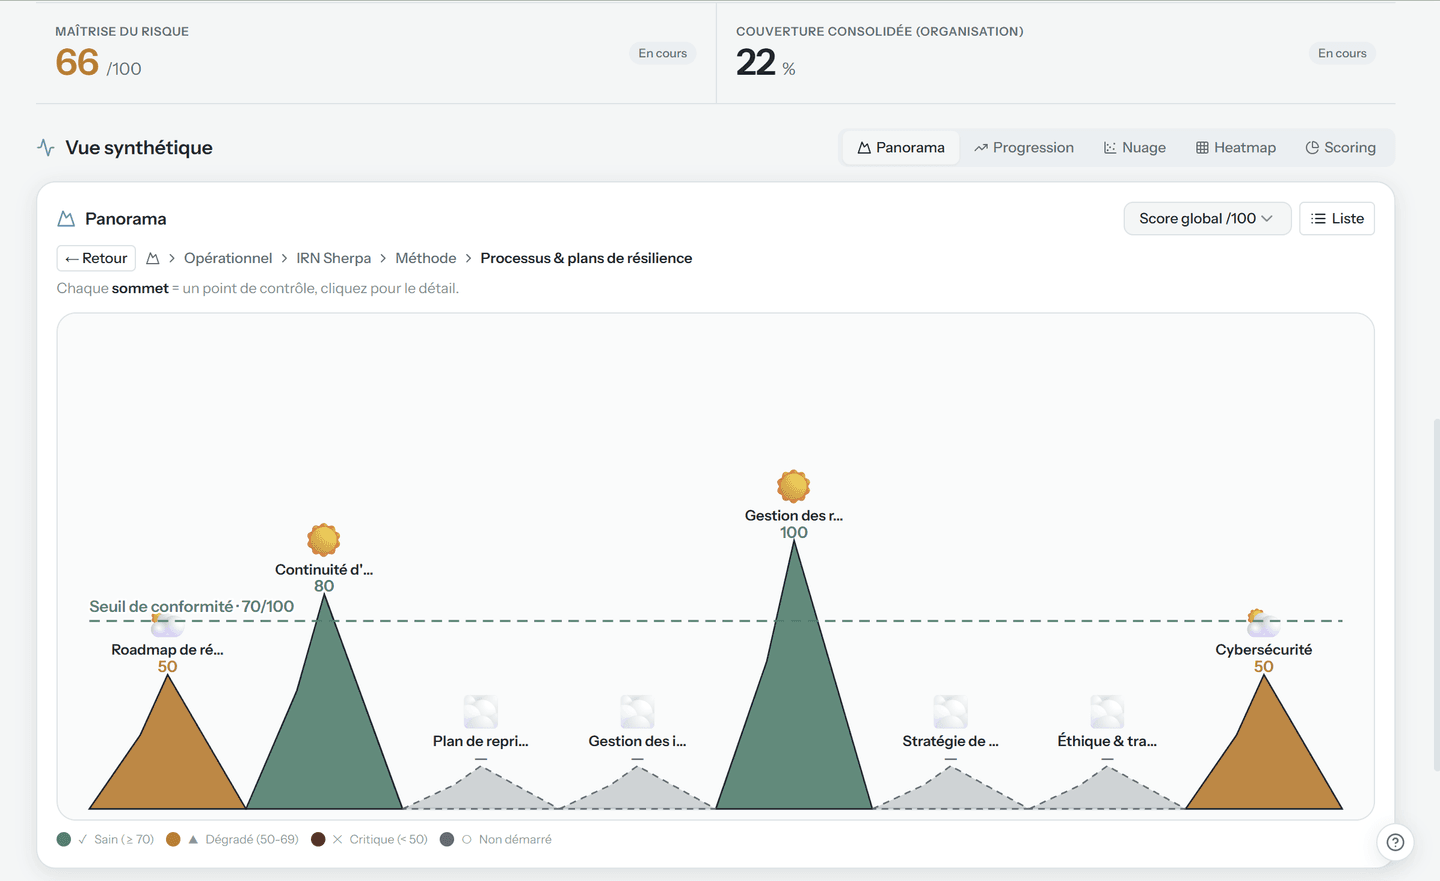Click the cloudy icon above Cybersécurité
The width and height of the screenshot is (1440, 881).
[1263, 623]
